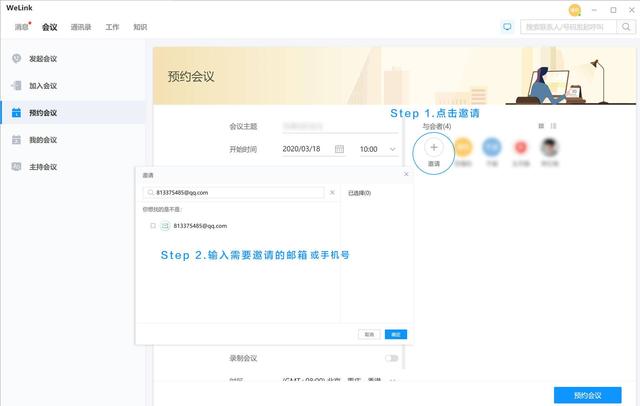The height and width of the screenshot is (406, 640).
Task: Click the screen projection icon beside the search box
Action: (x=507, y=27)
